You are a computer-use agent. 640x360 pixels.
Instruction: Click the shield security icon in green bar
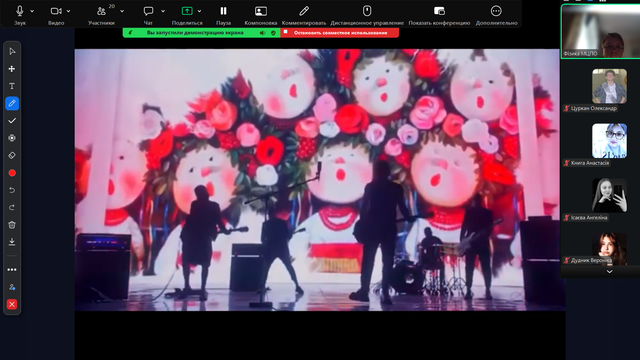point(273,33)
